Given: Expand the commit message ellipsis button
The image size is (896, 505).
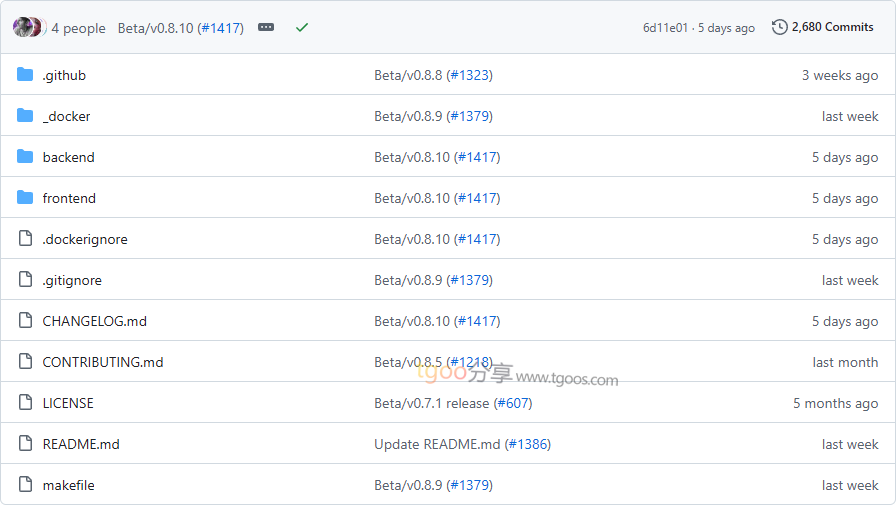Looking at the screenshot, I should click(266, 28).
